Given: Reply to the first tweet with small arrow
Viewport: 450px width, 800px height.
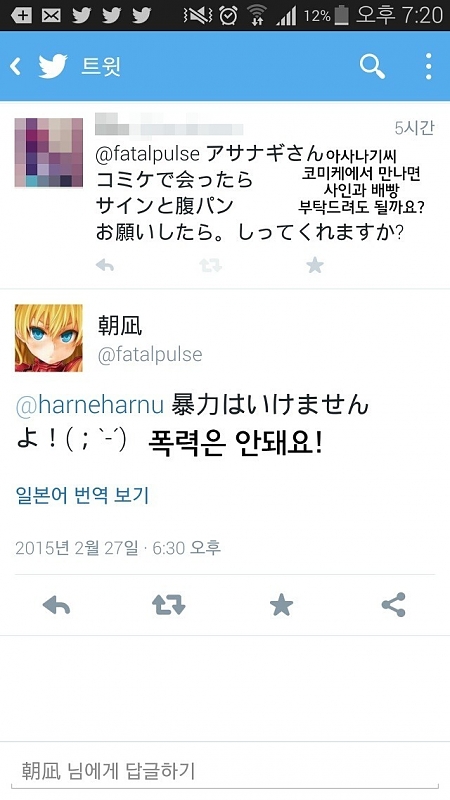Looking at the screenshot, I should coord(105,265).
